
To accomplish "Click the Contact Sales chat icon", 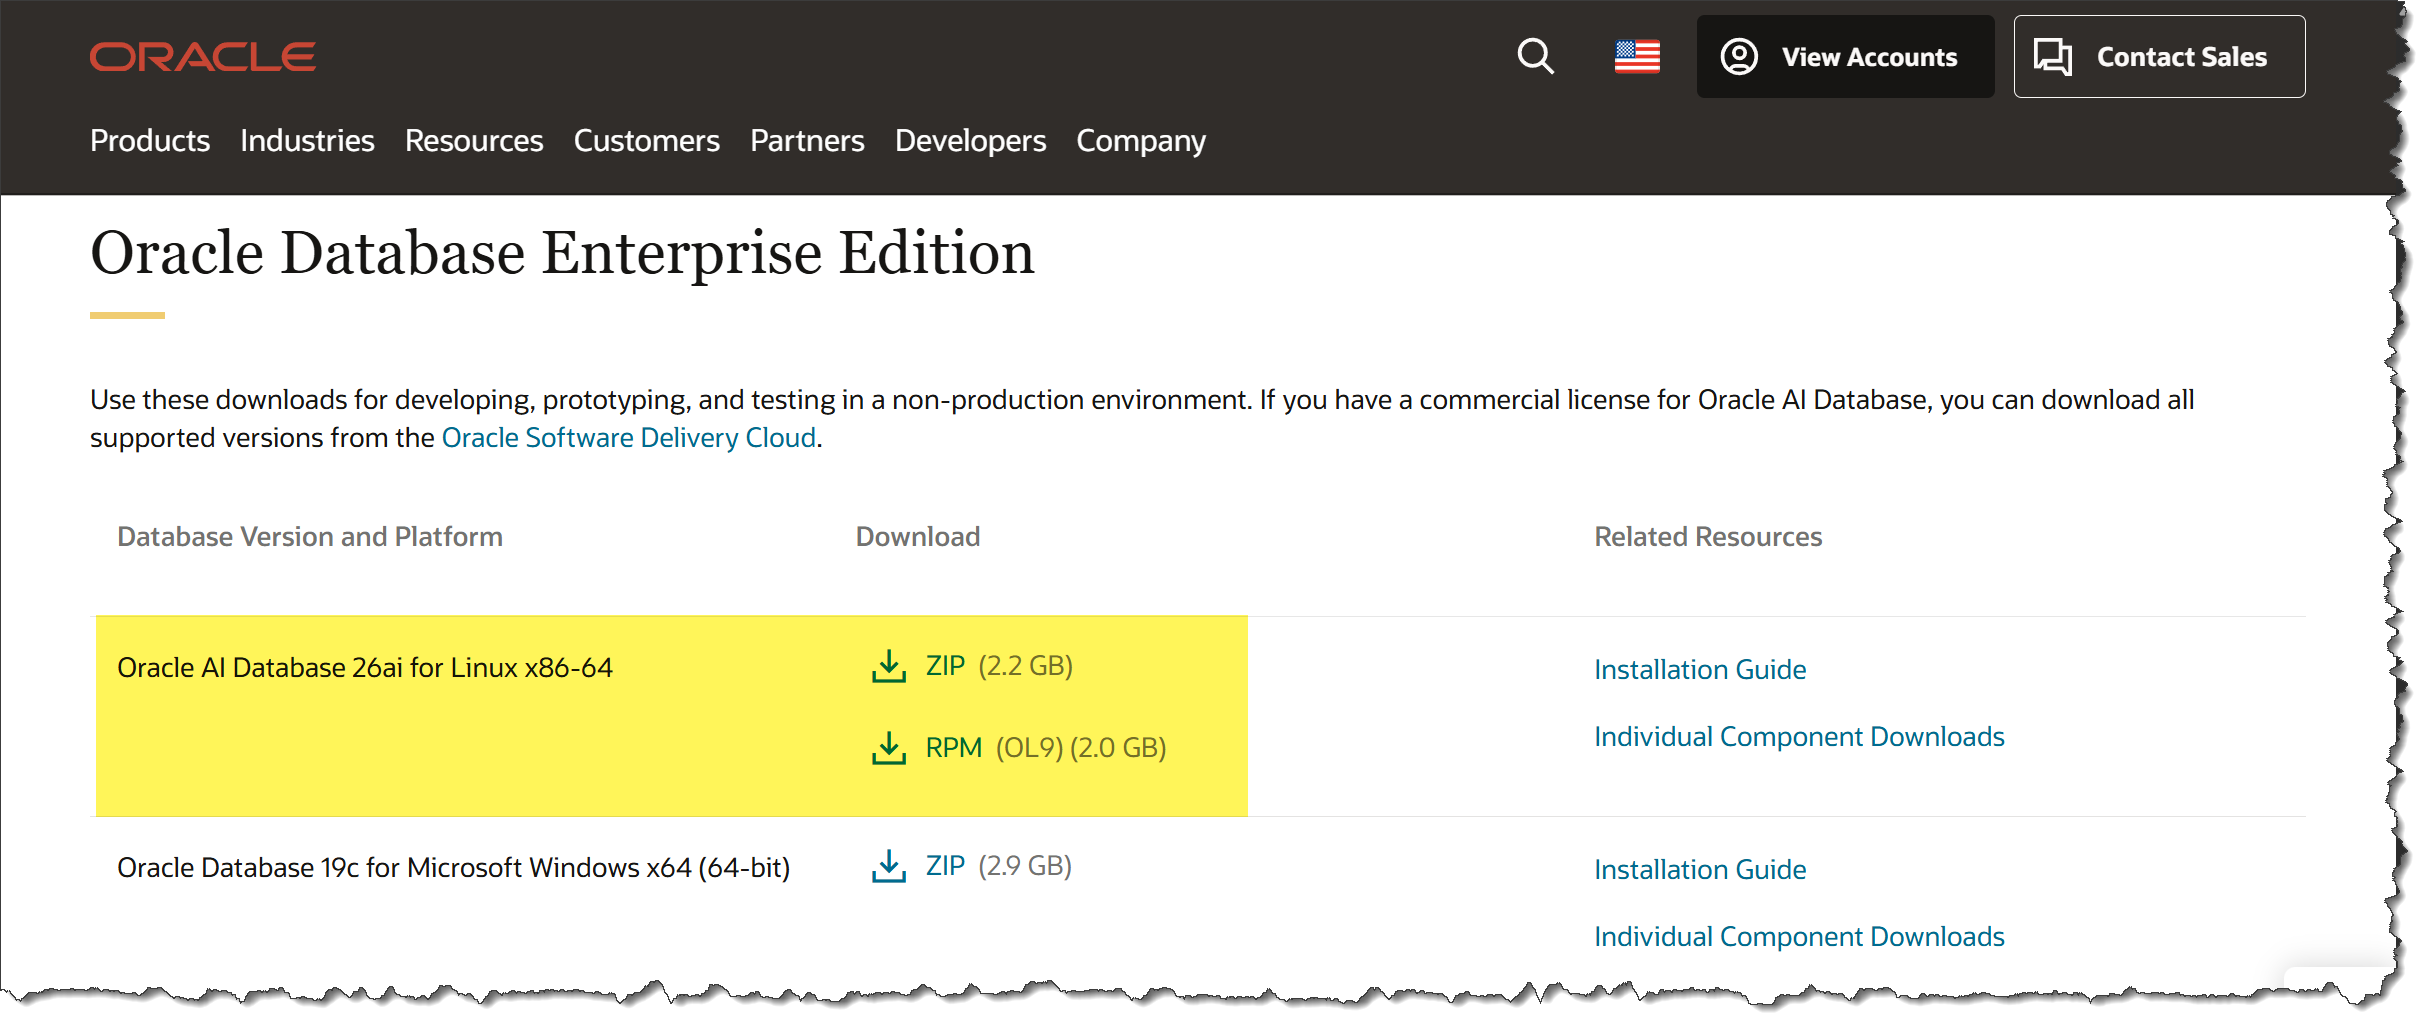I will [2053, 57].
